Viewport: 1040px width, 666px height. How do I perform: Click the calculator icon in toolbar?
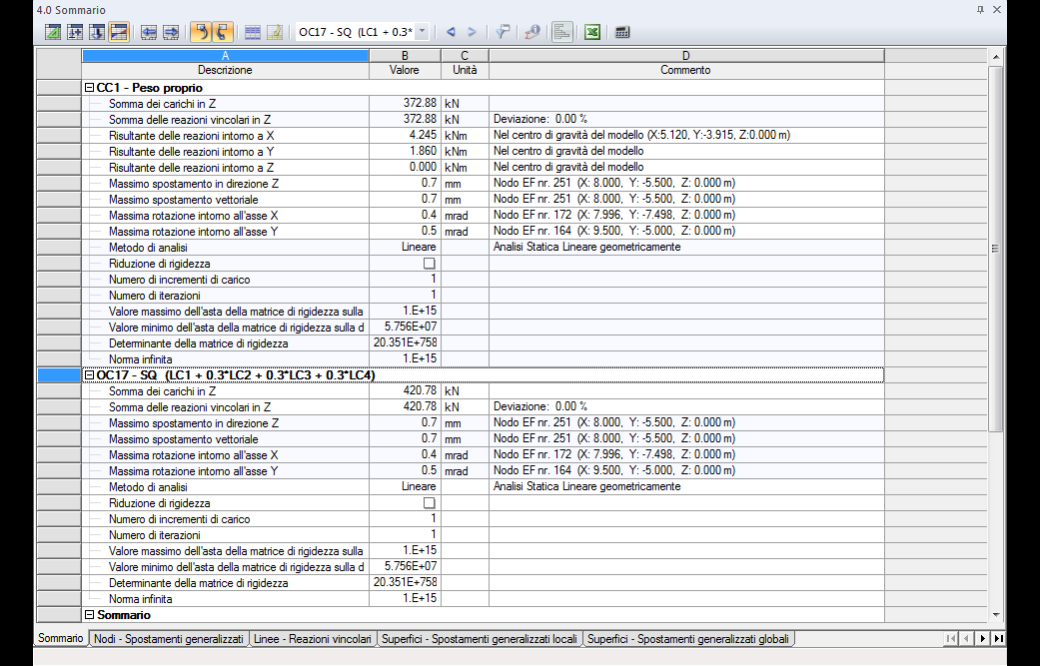pos(622,32)
